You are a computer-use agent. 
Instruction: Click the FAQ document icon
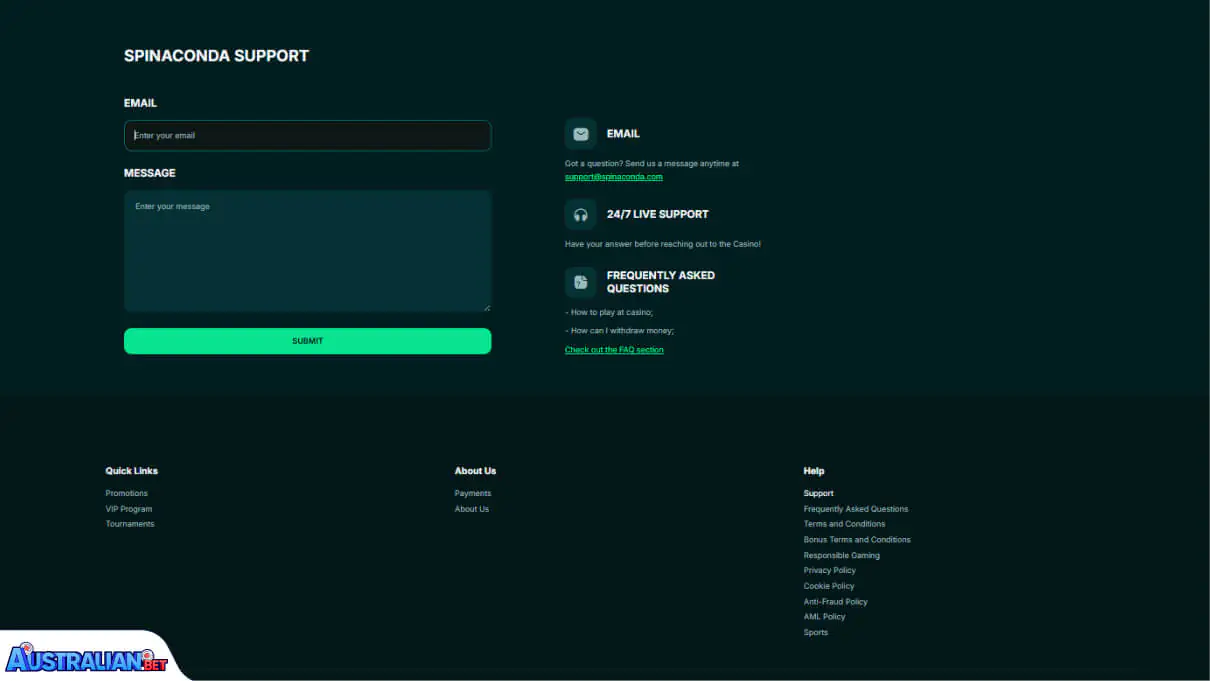(580, 282)
